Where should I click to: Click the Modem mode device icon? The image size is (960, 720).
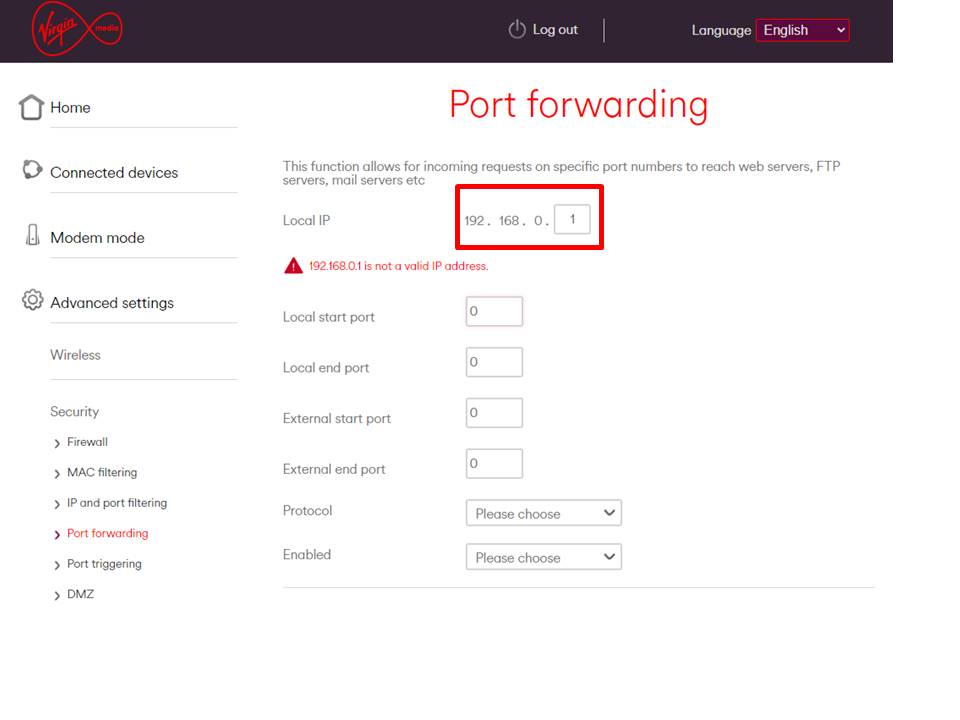tap(32, 234)
